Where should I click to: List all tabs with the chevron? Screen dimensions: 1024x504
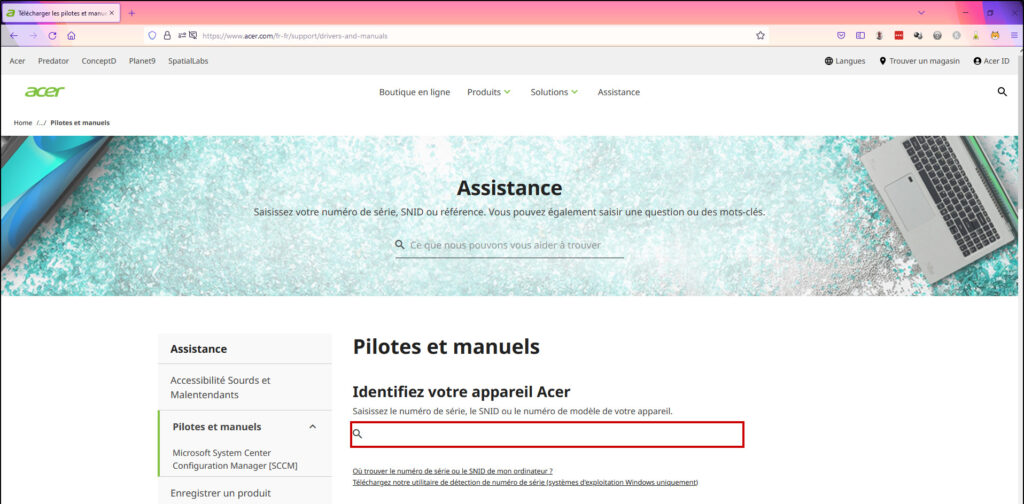pyautogui.click(x=921, y=13)
